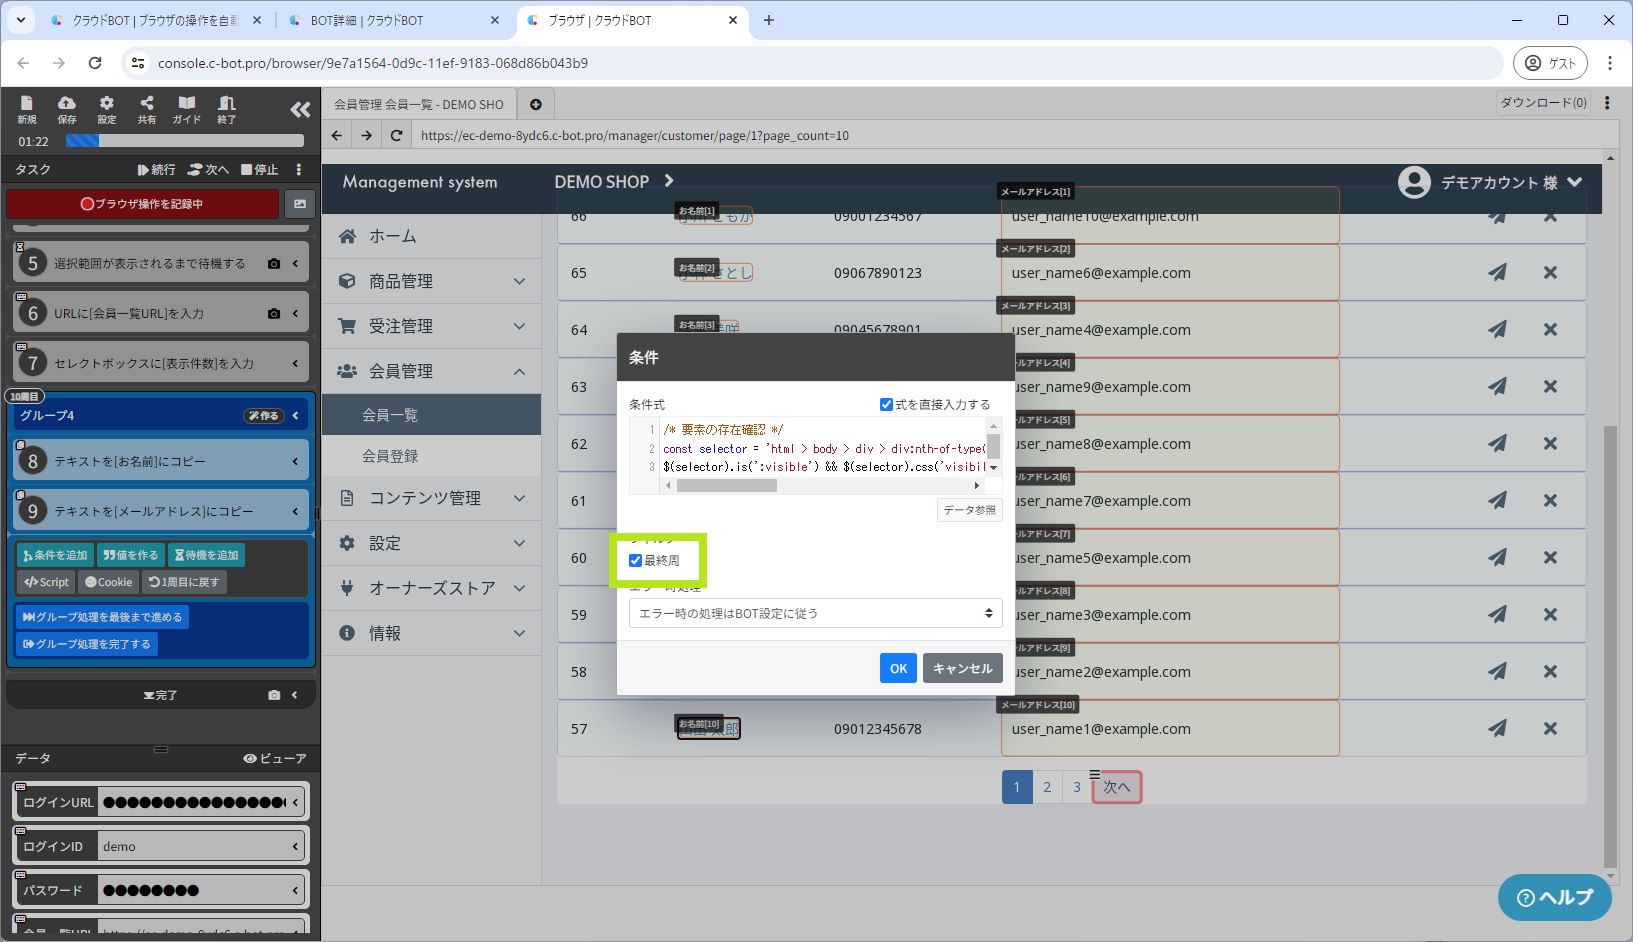
Task: Click the キャンセル button
Action: (x=963, y=668)
